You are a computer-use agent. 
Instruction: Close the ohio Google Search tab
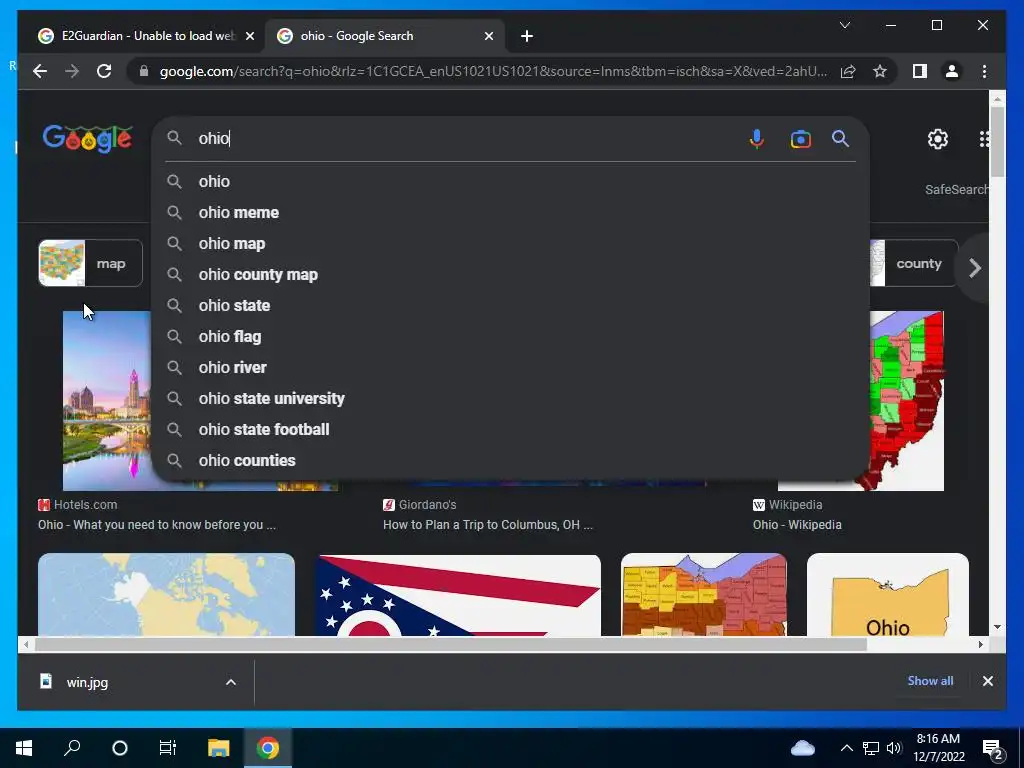click(488, 36)
